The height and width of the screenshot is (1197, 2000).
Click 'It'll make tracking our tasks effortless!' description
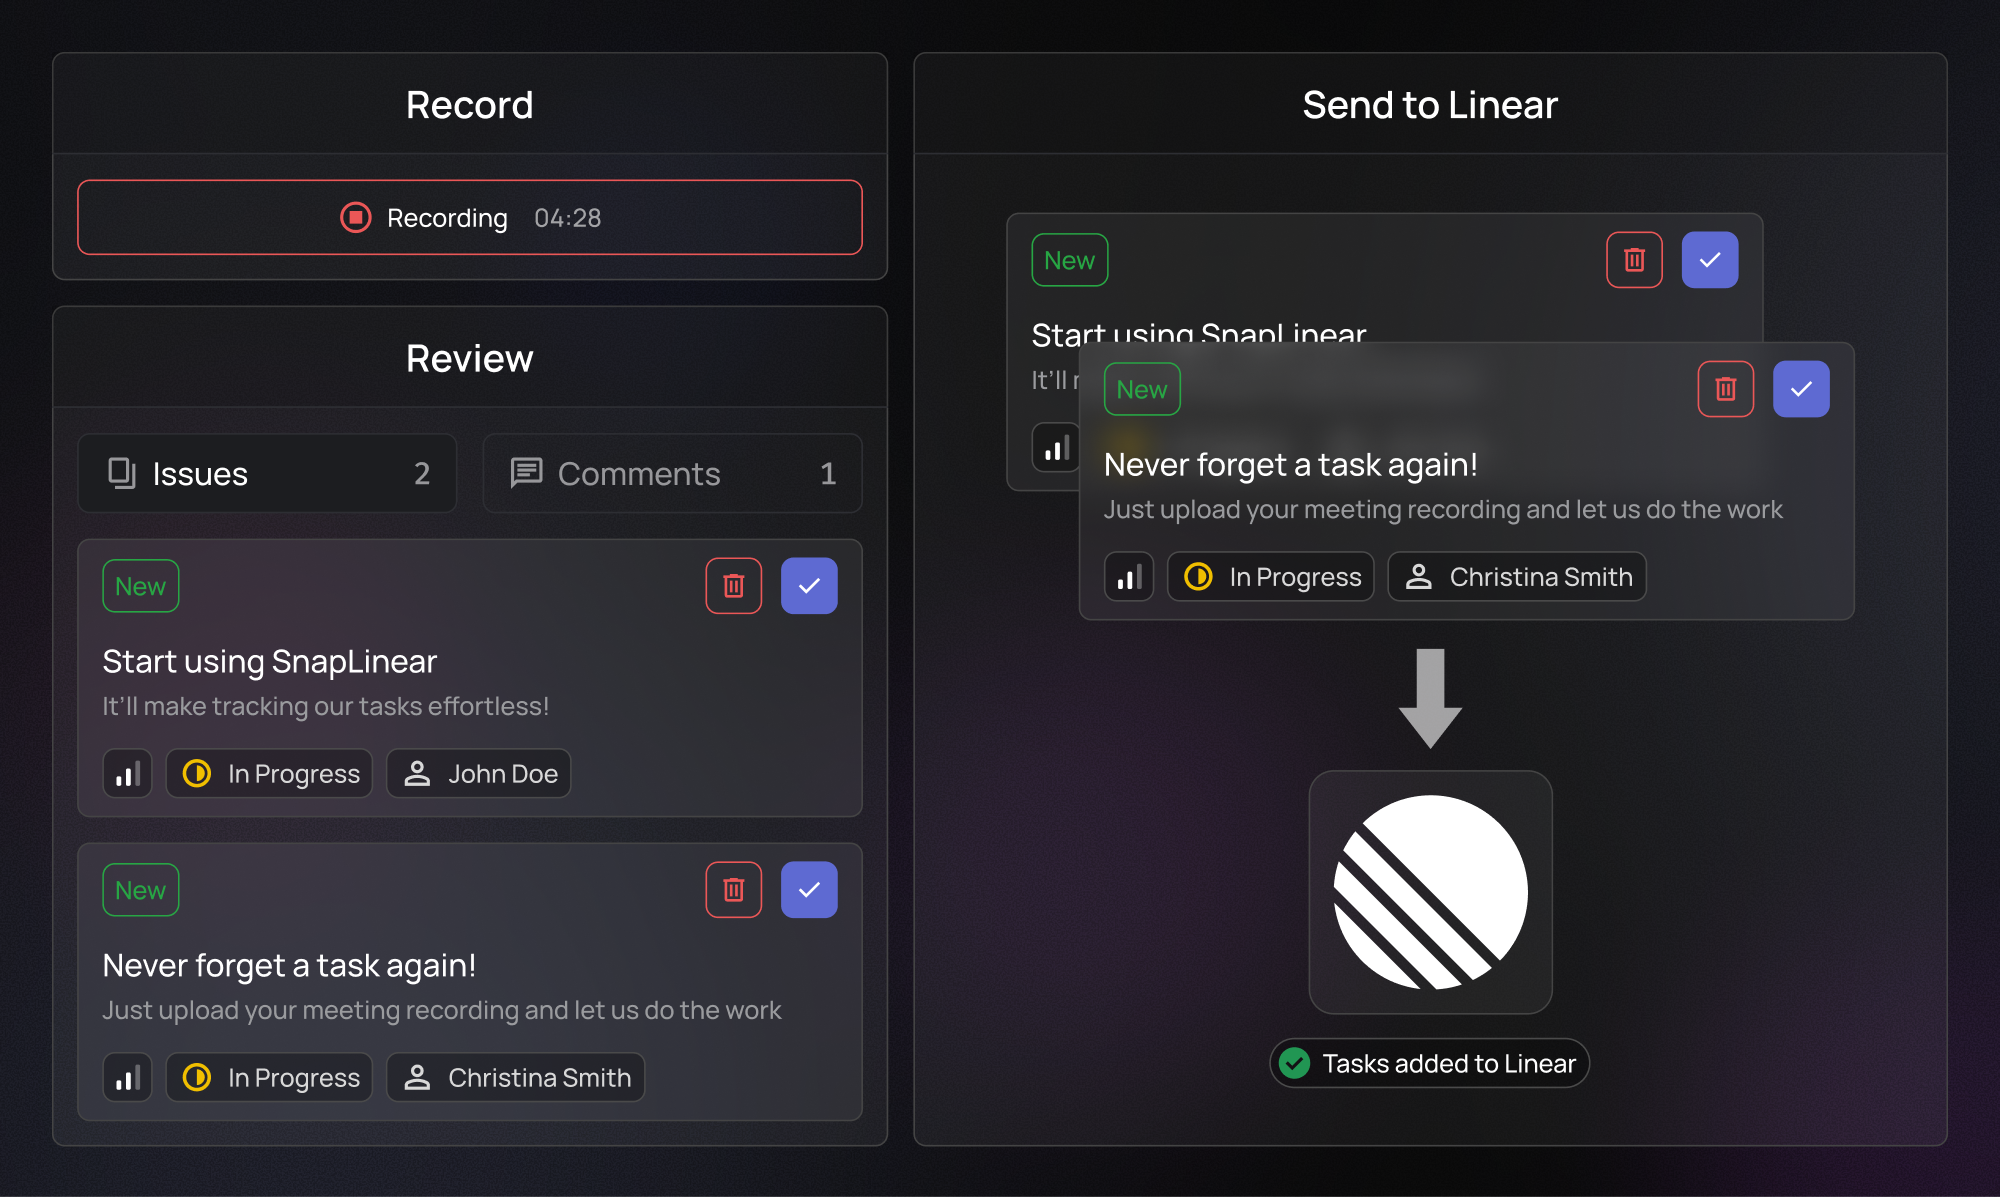tap(326, 706)
